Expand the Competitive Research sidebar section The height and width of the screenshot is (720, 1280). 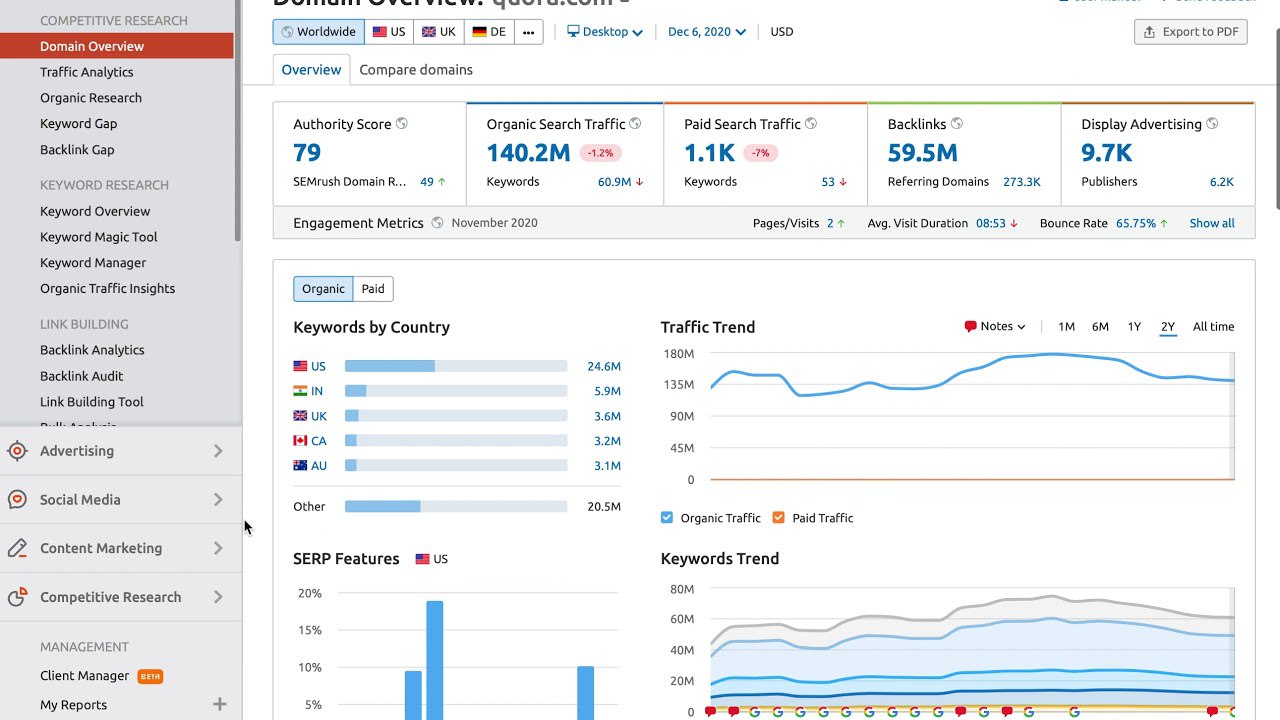pos(120,597)
